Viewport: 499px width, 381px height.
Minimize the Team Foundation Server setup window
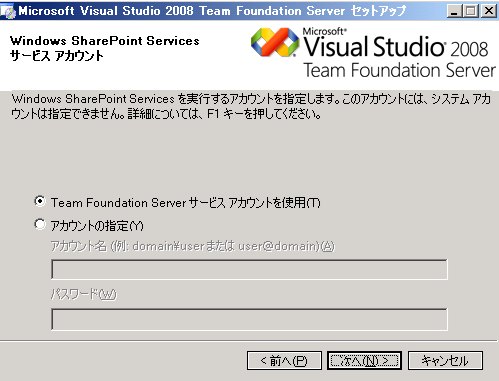coord(454,11)
